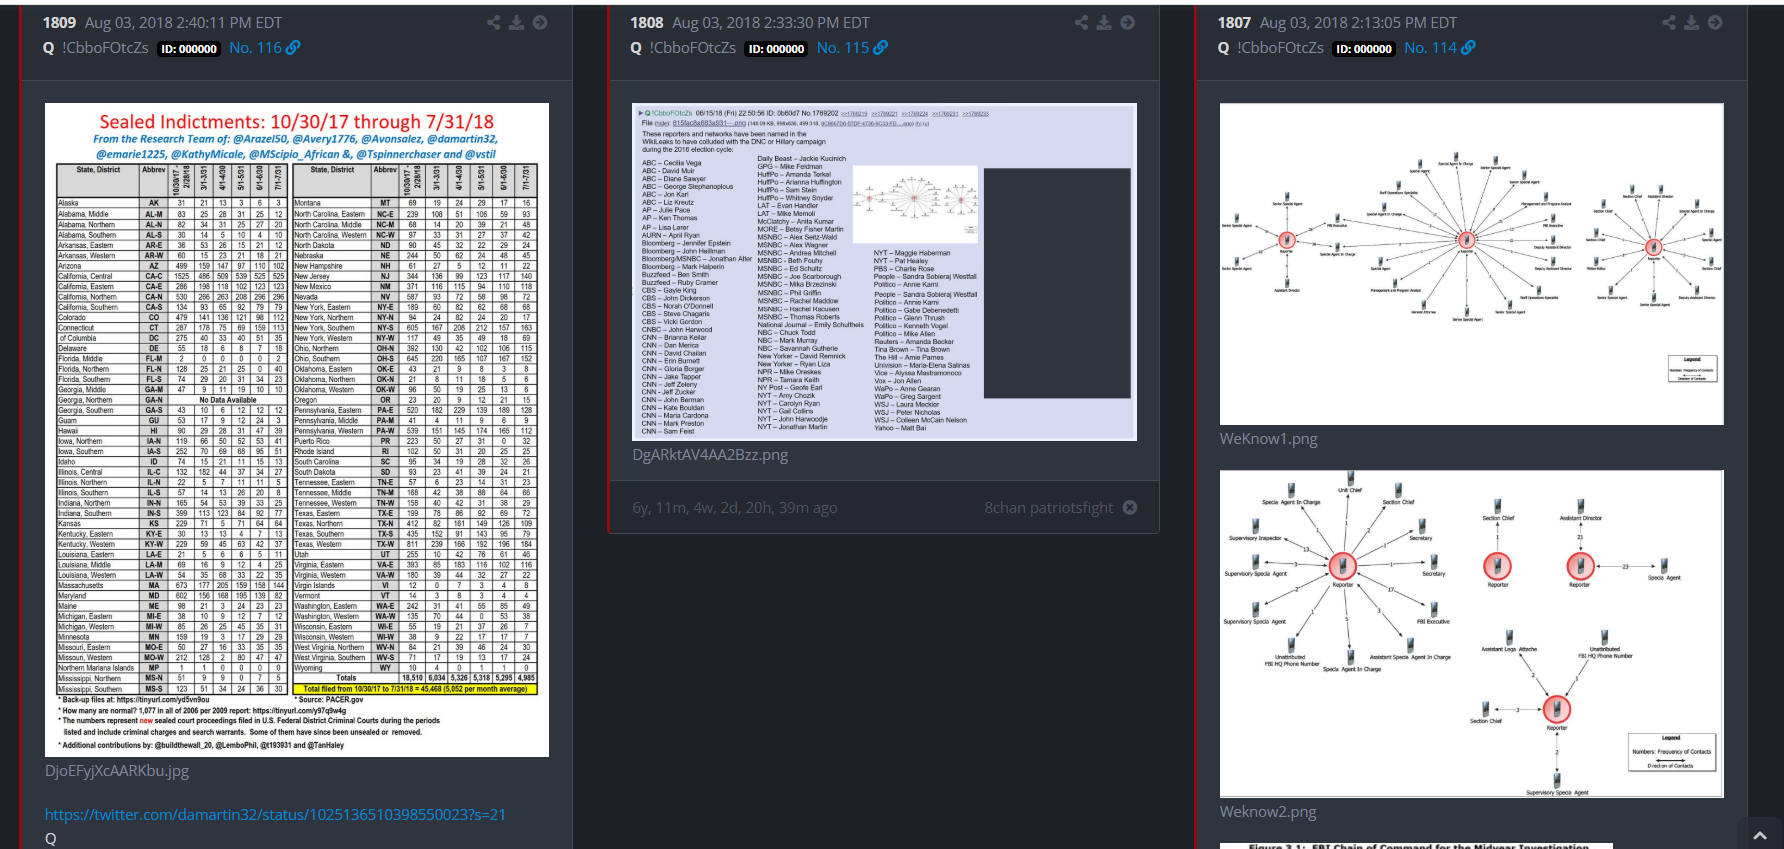Download post 1807

coord(1692,22)
